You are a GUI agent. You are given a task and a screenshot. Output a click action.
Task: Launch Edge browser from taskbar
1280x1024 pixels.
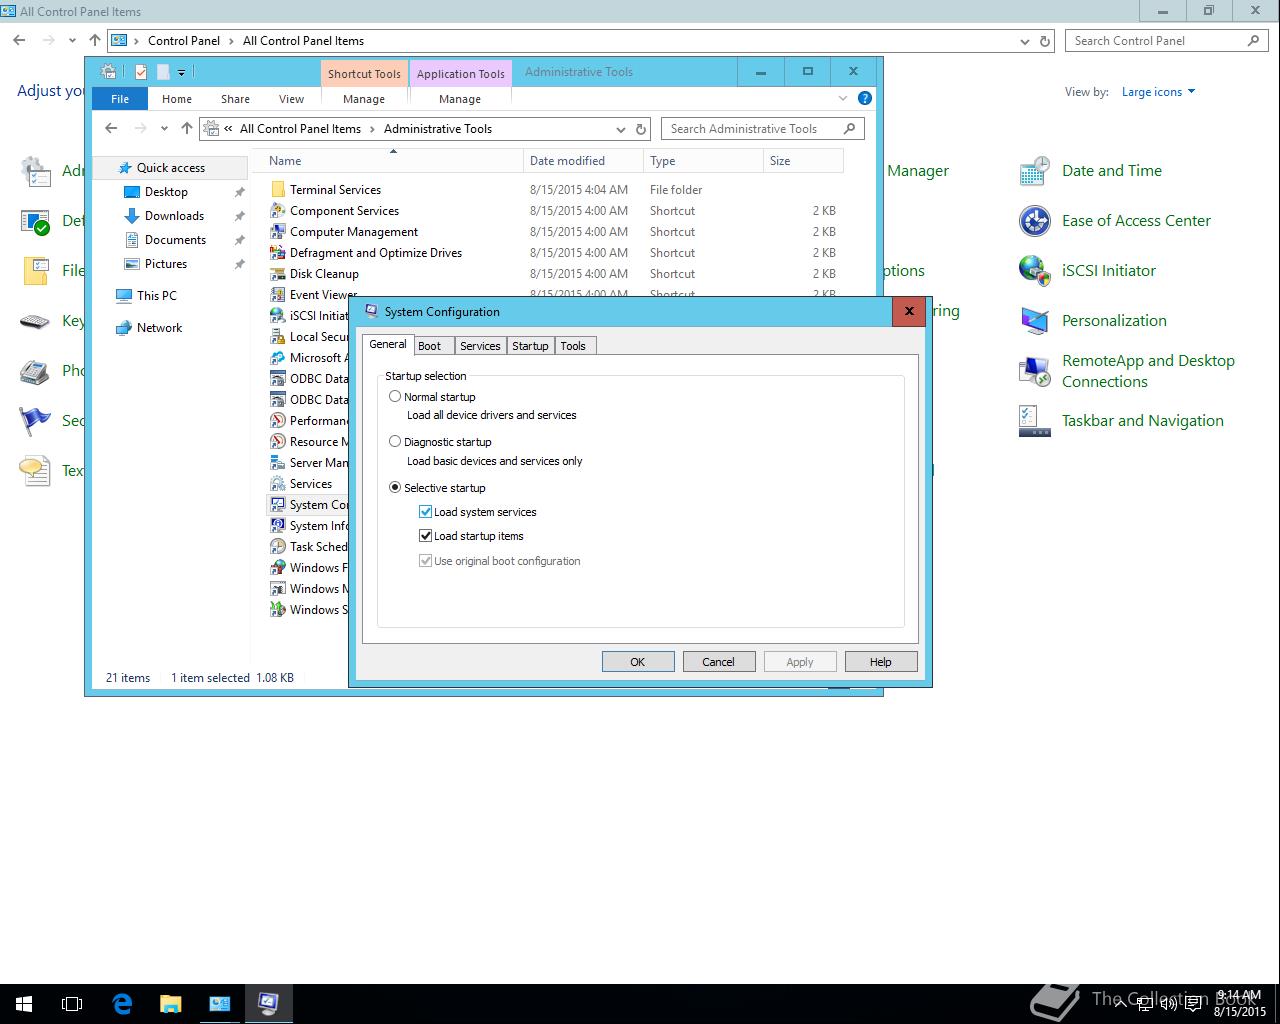point(122,1004)
